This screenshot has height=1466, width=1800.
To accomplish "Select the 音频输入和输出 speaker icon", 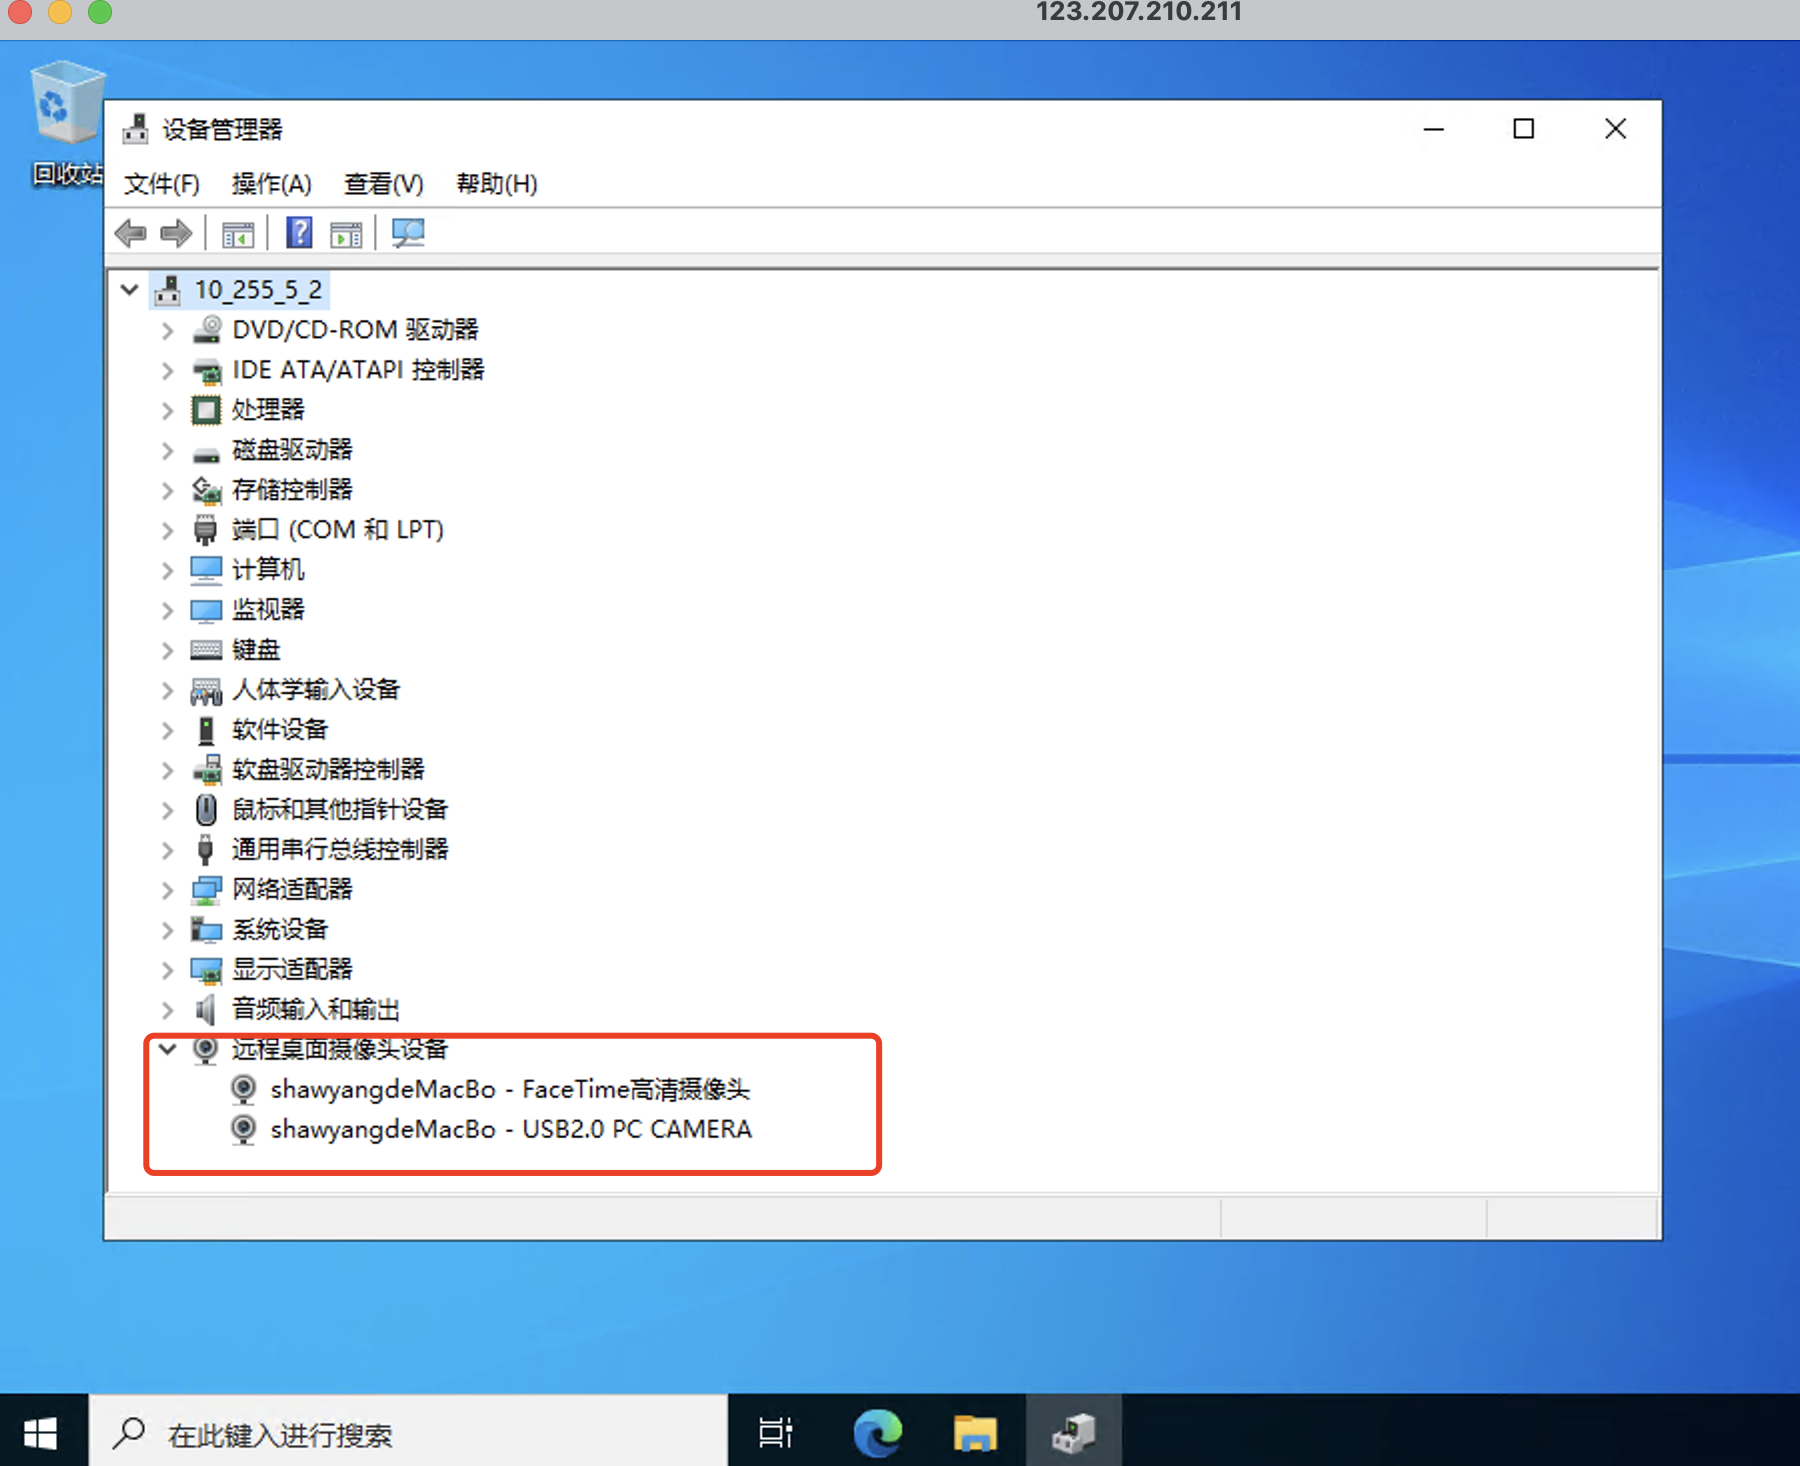I will pyautogui.click(x=206, y=1010).
